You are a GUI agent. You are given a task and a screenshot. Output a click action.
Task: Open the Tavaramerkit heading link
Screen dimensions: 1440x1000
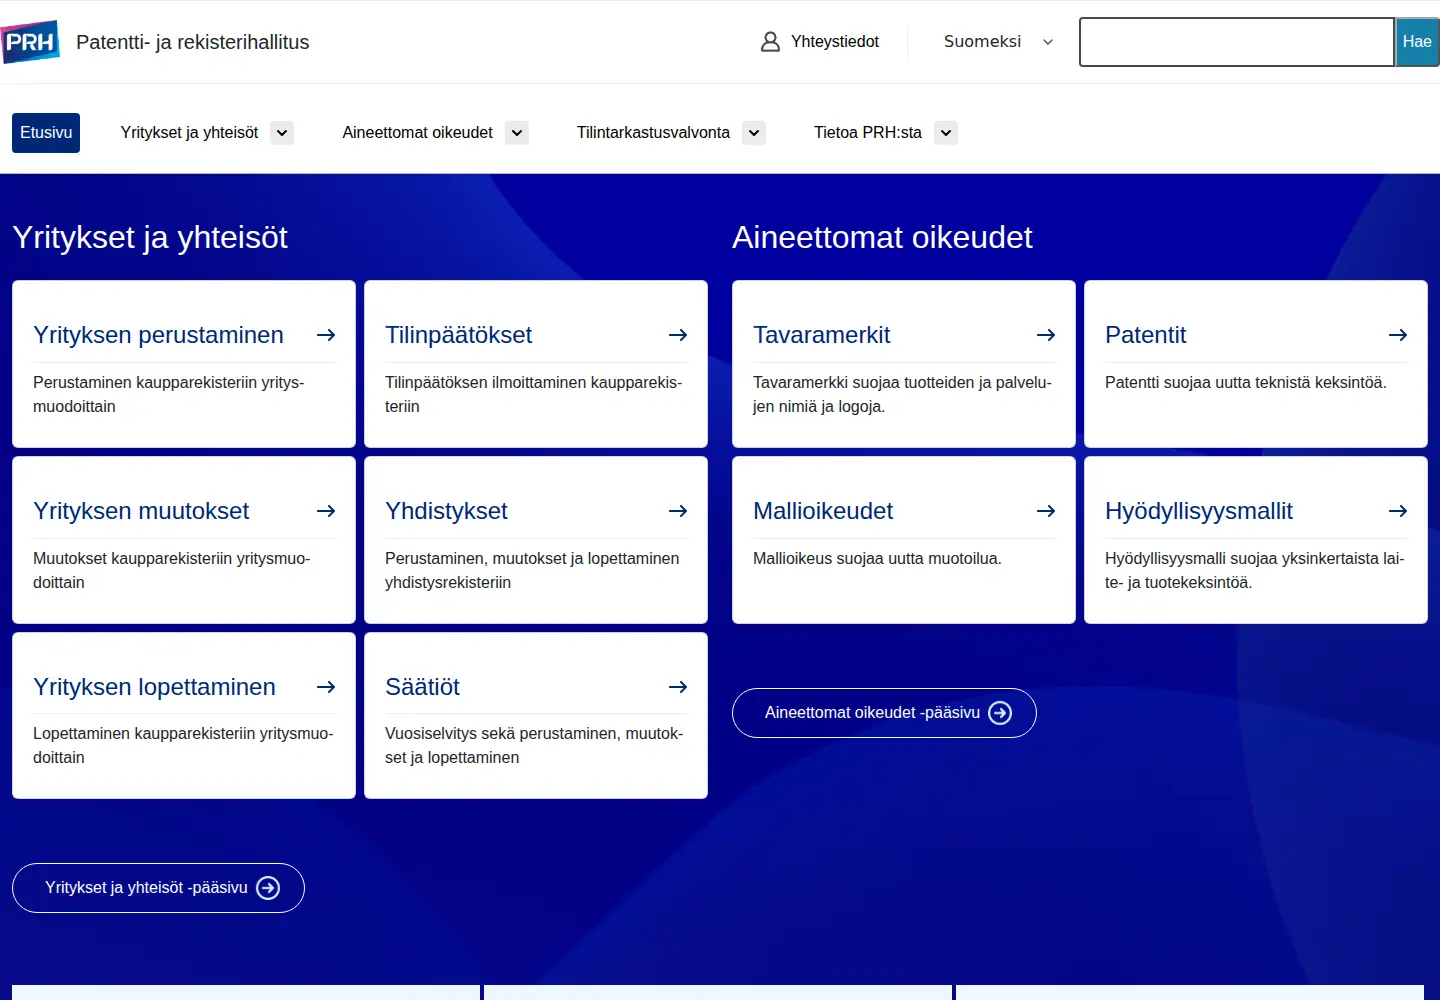pos(821,335)
